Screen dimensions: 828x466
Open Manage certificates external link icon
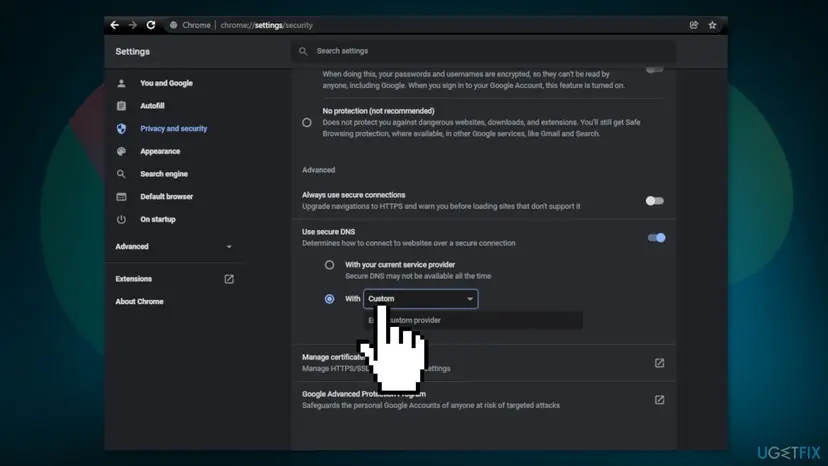(x=660, y=363)
